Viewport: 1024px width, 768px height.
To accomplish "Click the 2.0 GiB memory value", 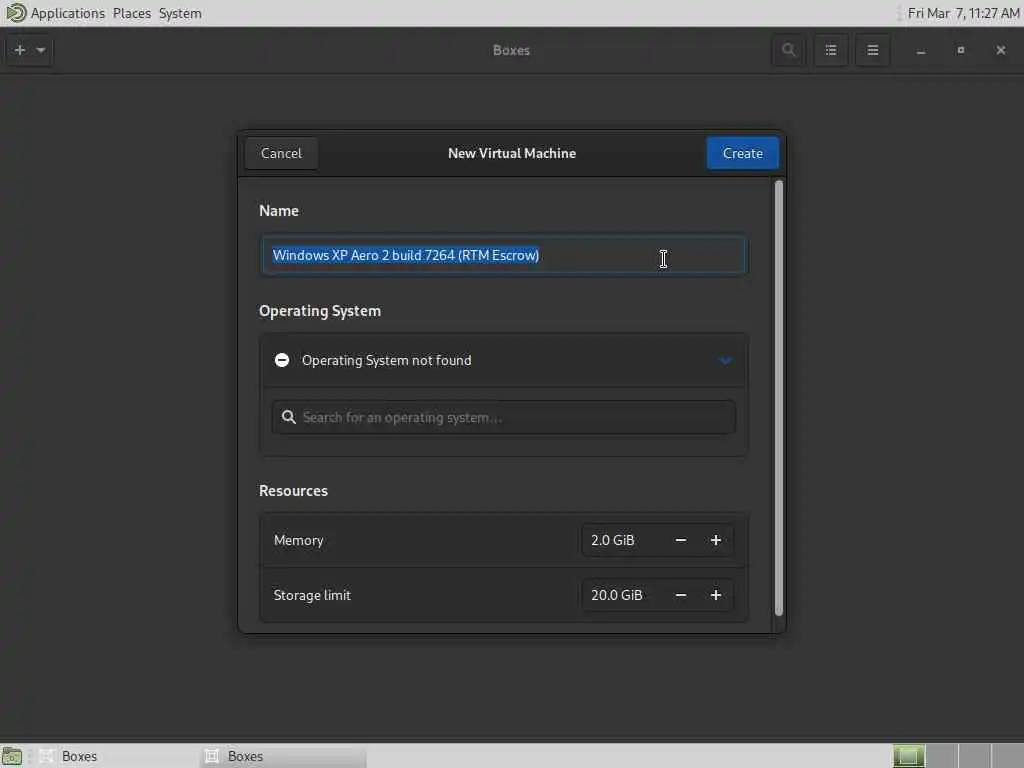I will click(613, 540).
